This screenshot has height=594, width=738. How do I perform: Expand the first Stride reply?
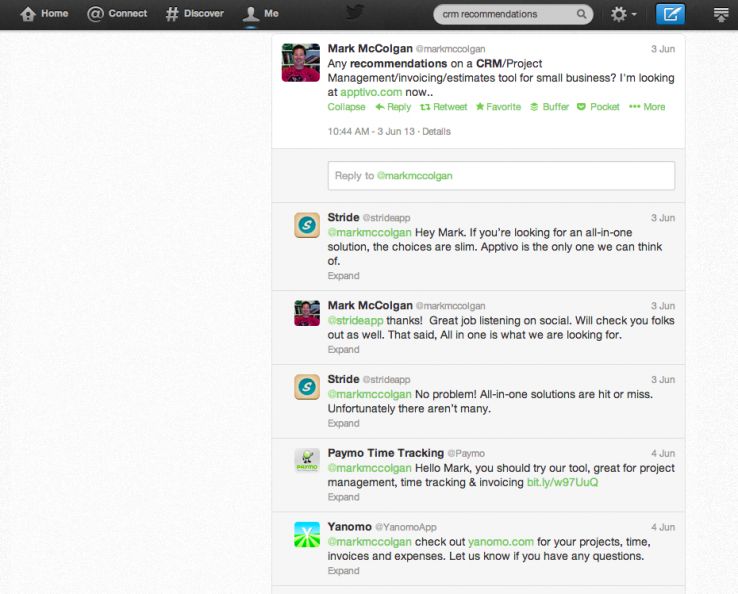click(x=343, y=276)
